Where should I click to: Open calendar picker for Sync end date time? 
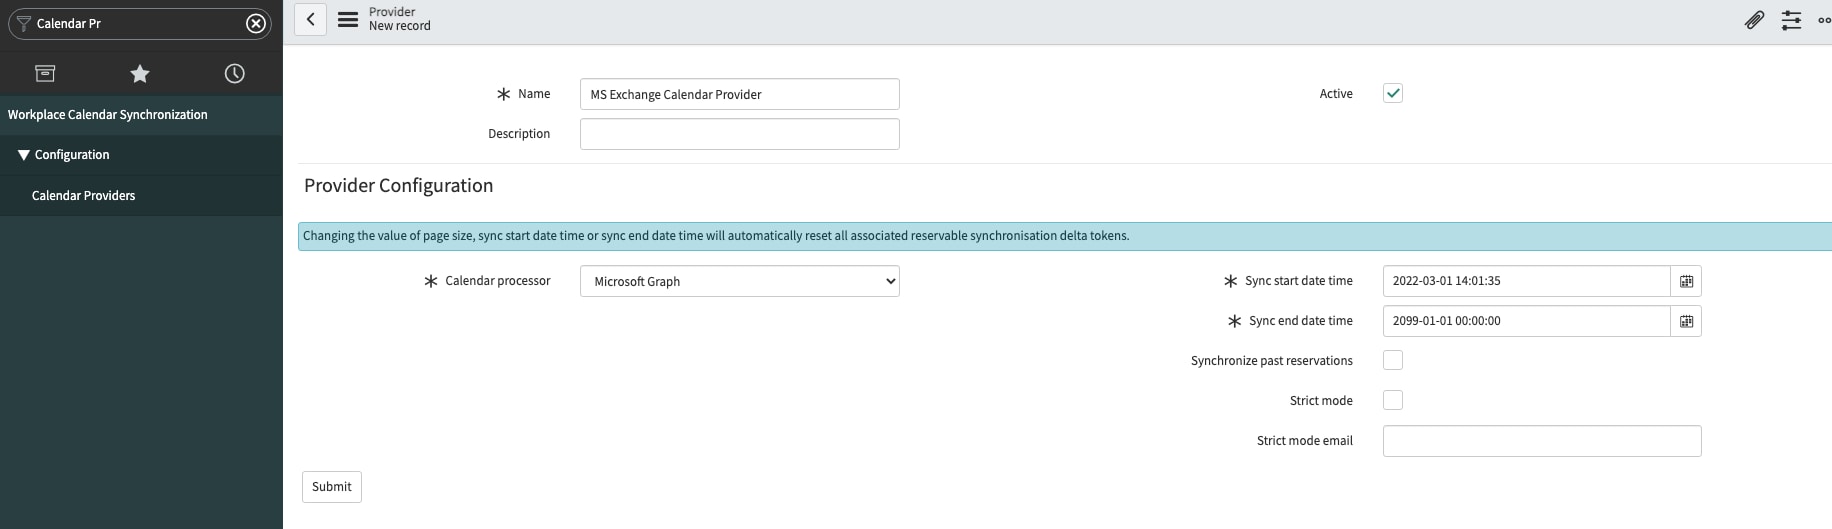tap(1686, 321)
